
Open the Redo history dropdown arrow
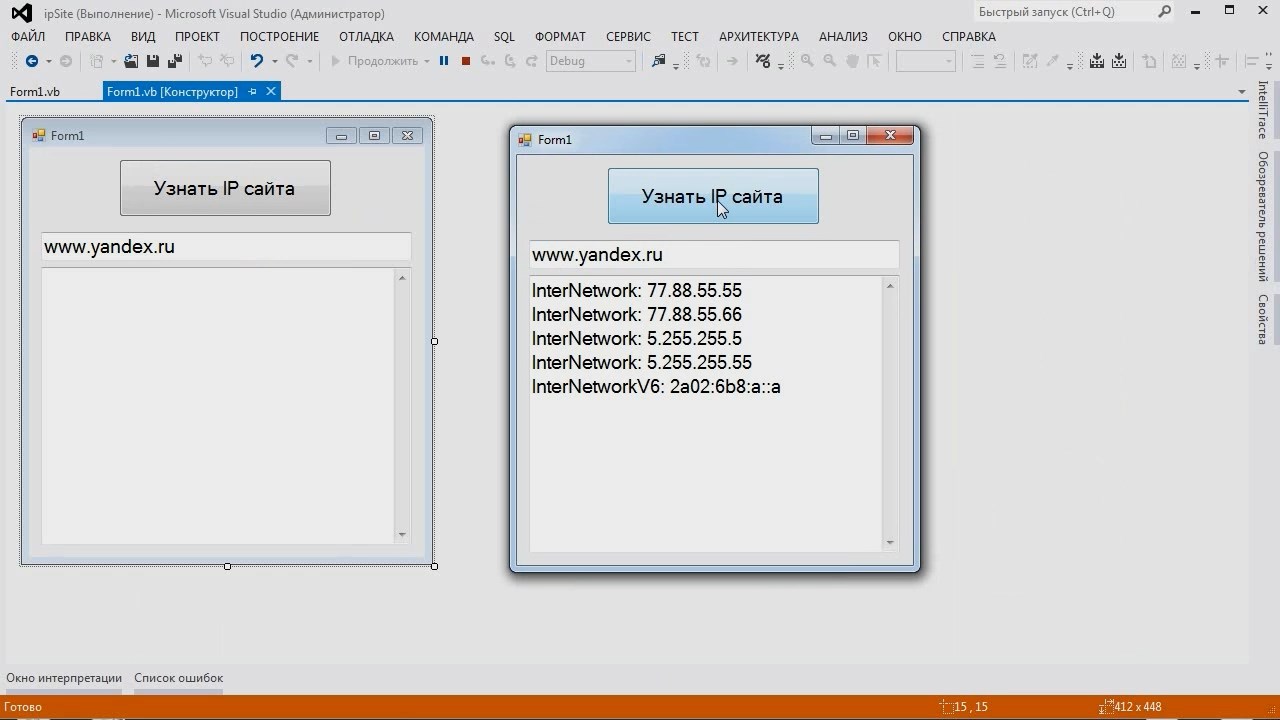pyautogui.click(x=310, y=62)
